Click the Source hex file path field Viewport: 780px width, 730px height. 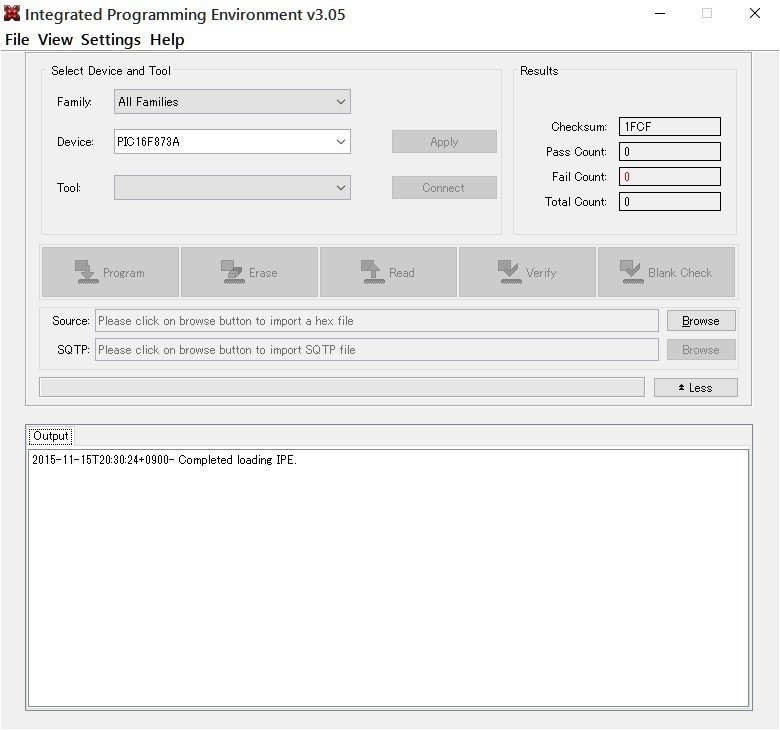pos(377,321)
